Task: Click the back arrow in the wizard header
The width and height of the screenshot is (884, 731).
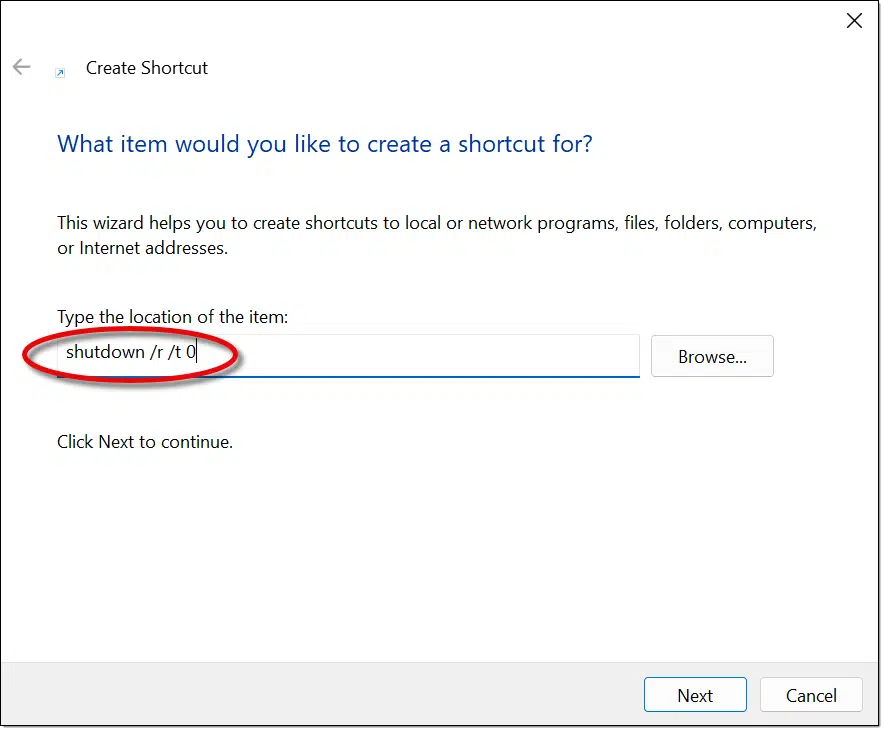Action: pos(22,68)
